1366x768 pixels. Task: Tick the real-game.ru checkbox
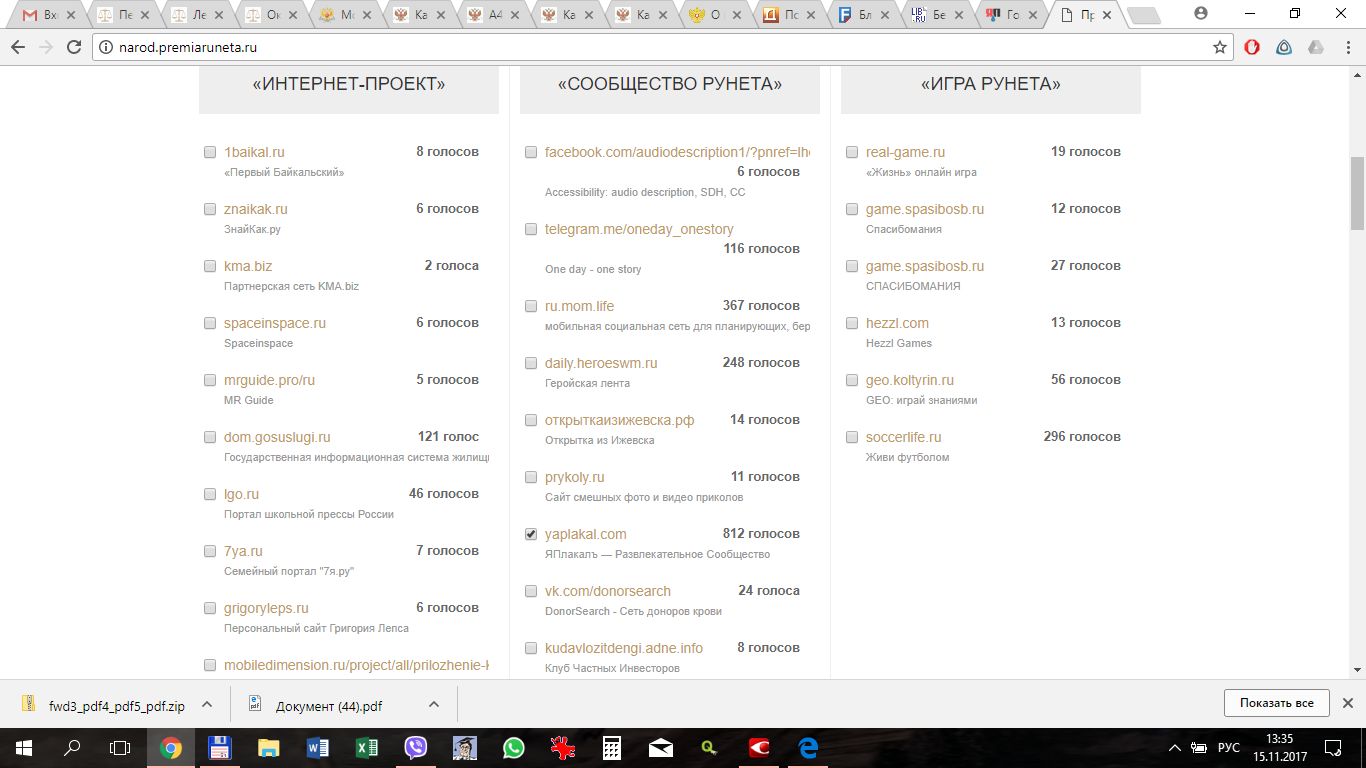[852, 153]
